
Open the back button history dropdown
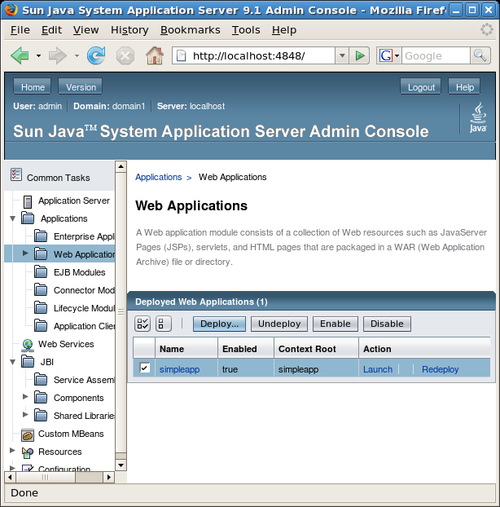tap(39, 56)
